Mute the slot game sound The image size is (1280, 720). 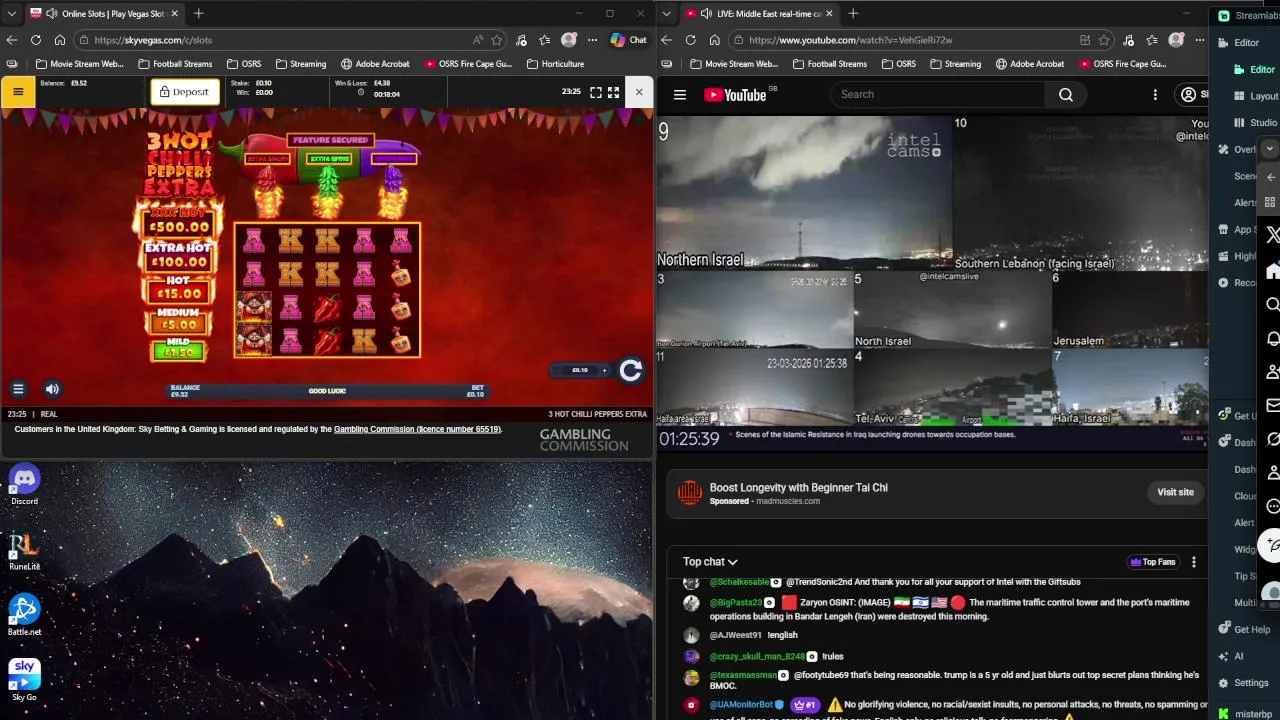52,389
